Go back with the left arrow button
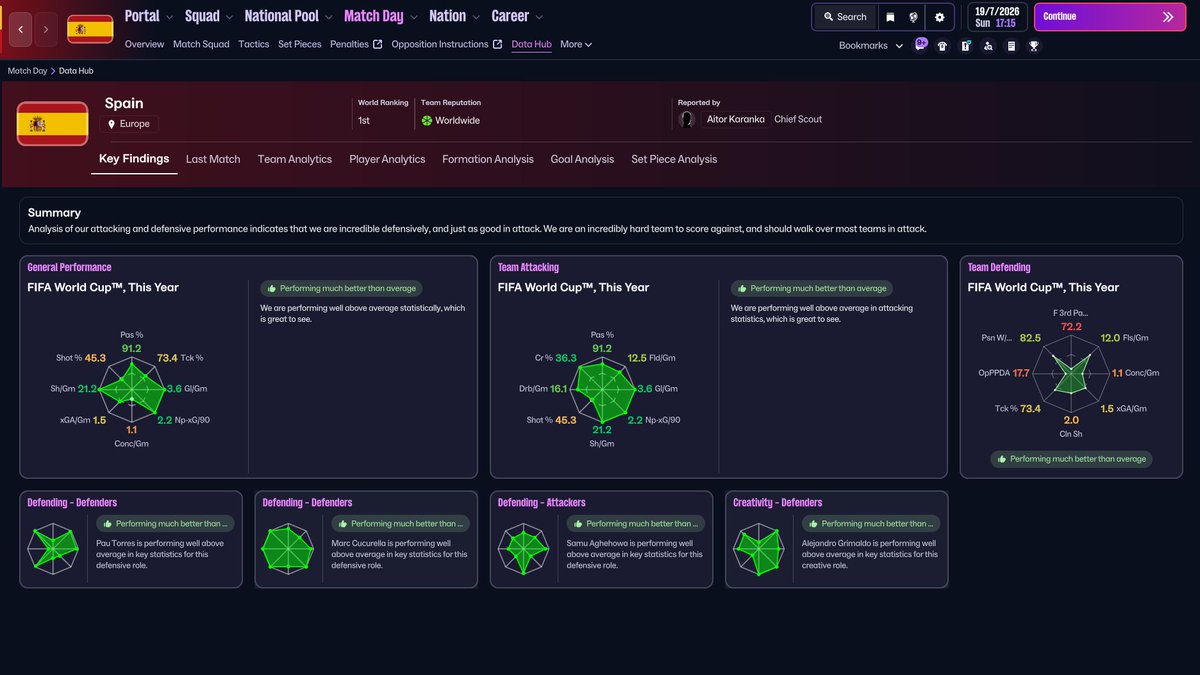 tap(21, 30)
